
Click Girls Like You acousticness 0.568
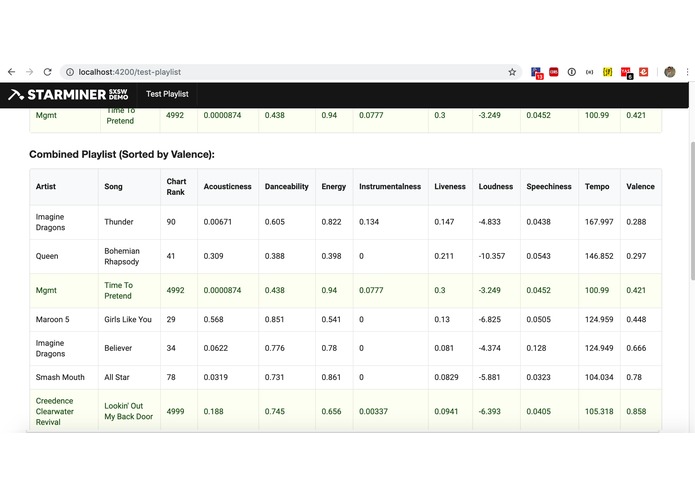pyautogui.click(x=213, y=319)
